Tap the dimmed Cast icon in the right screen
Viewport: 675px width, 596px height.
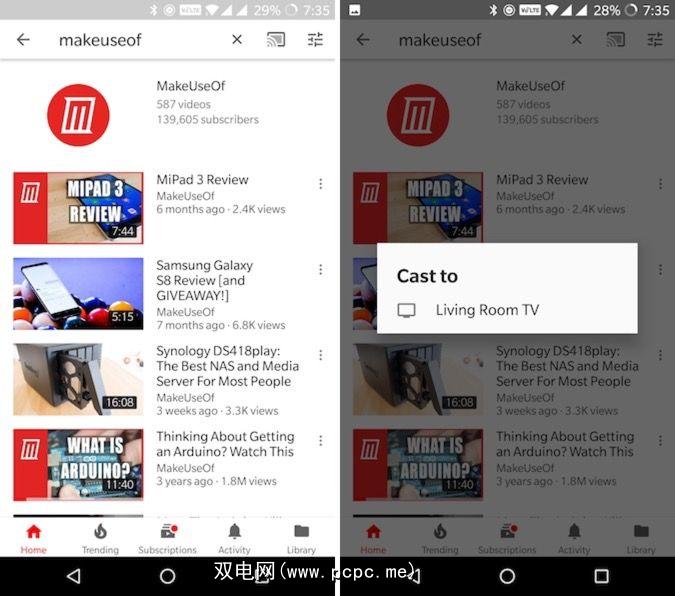(x=616, y=40)
